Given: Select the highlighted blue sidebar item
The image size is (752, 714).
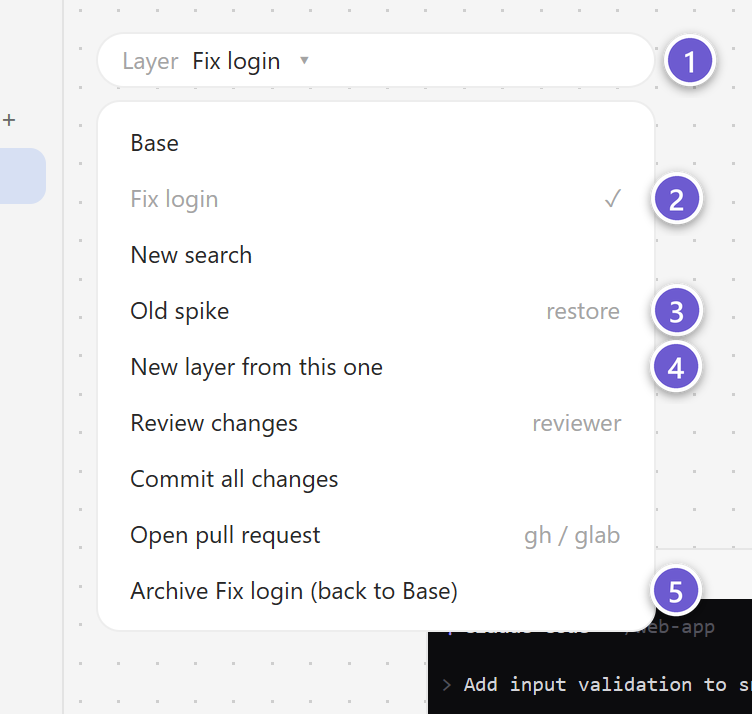Looking at the screenshot, I should pos(23,176).
